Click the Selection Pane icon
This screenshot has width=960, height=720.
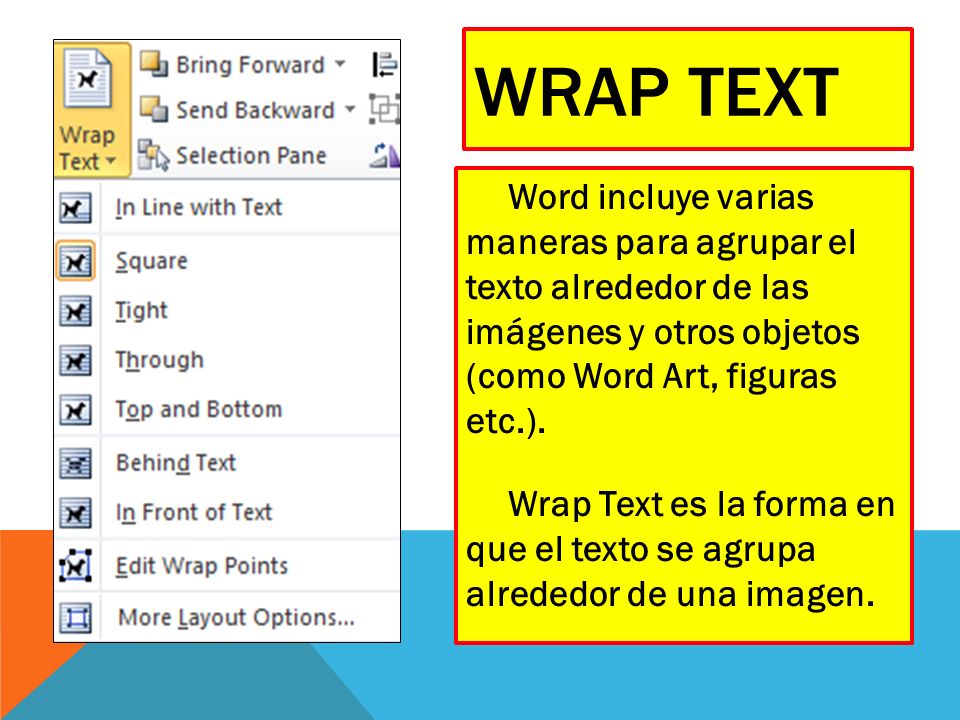[x=153, y=155]
